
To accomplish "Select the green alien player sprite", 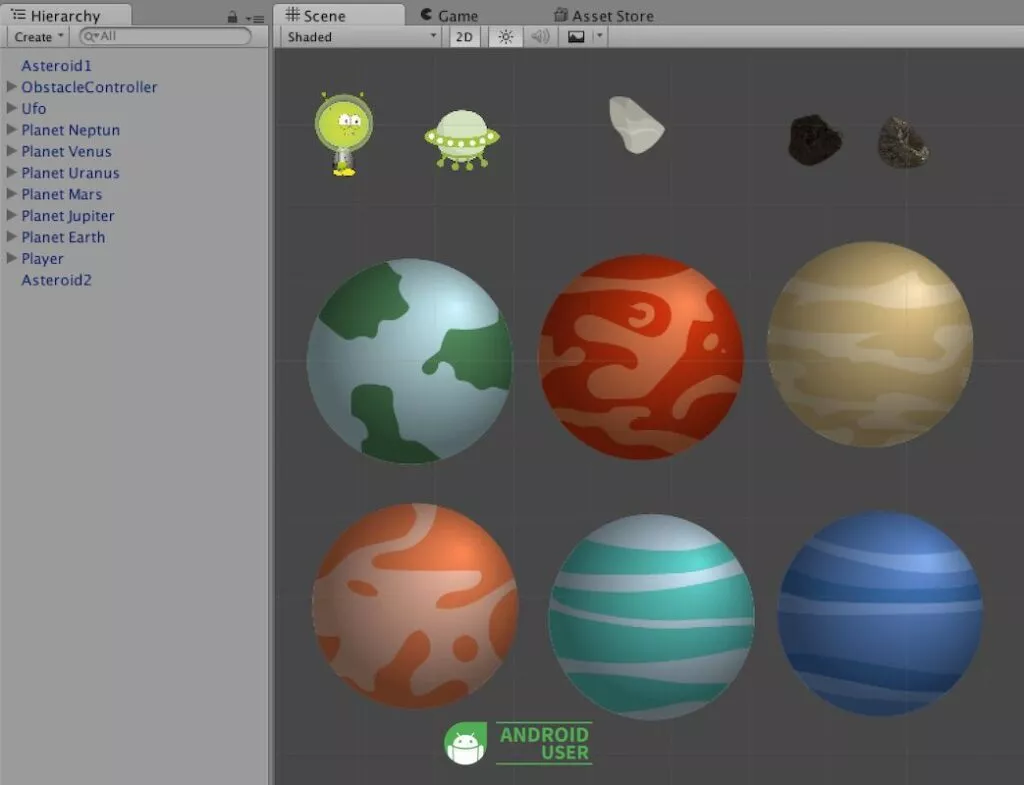I will [x=344, y=134].
